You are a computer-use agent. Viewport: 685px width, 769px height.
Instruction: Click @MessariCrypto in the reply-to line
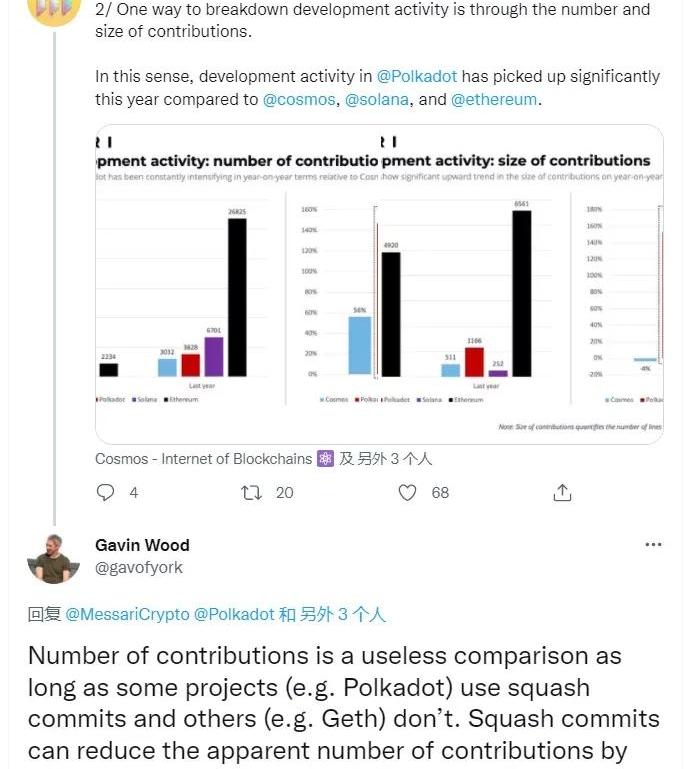127,615
